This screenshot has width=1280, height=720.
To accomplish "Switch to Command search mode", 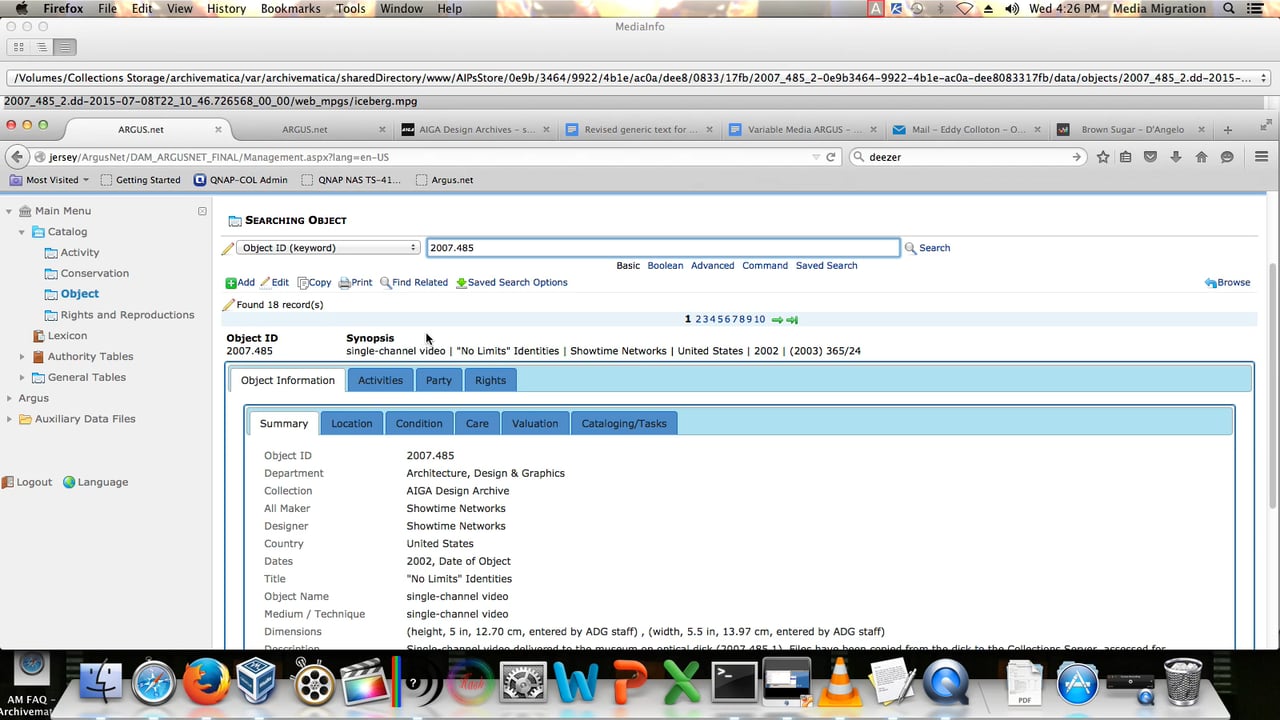I will [765, 266].
